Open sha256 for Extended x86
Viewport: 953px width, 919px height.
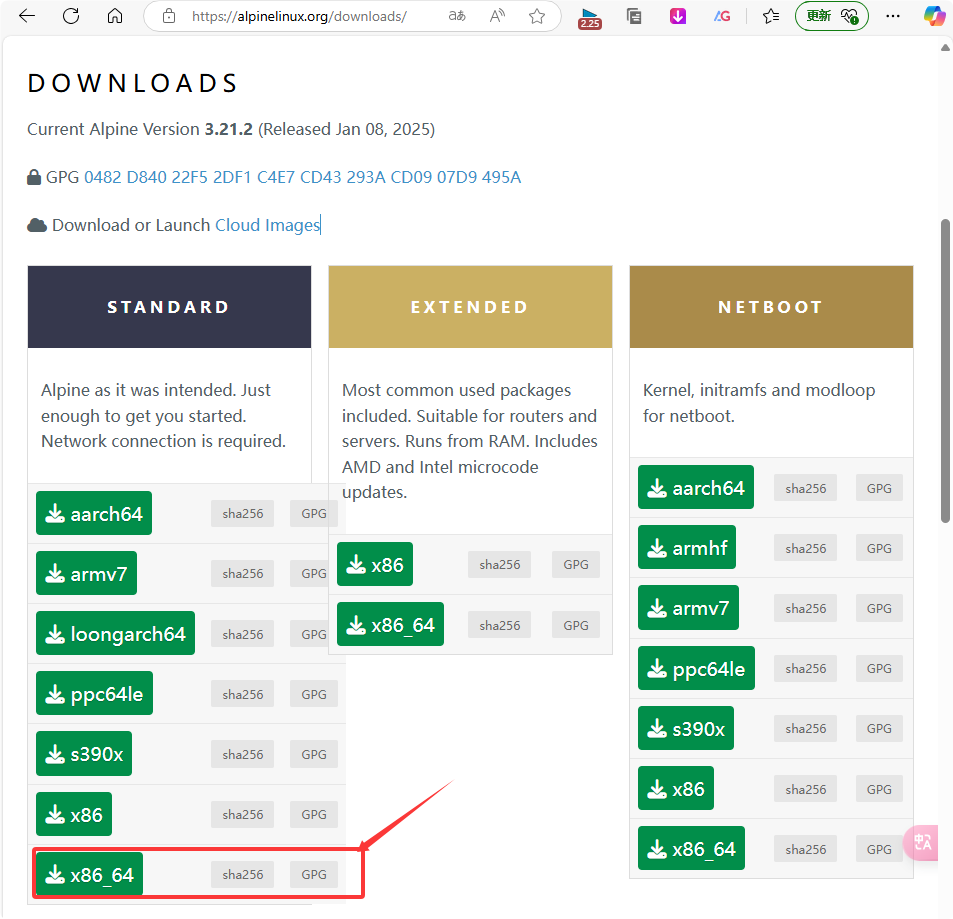click(x=500, y=565)
